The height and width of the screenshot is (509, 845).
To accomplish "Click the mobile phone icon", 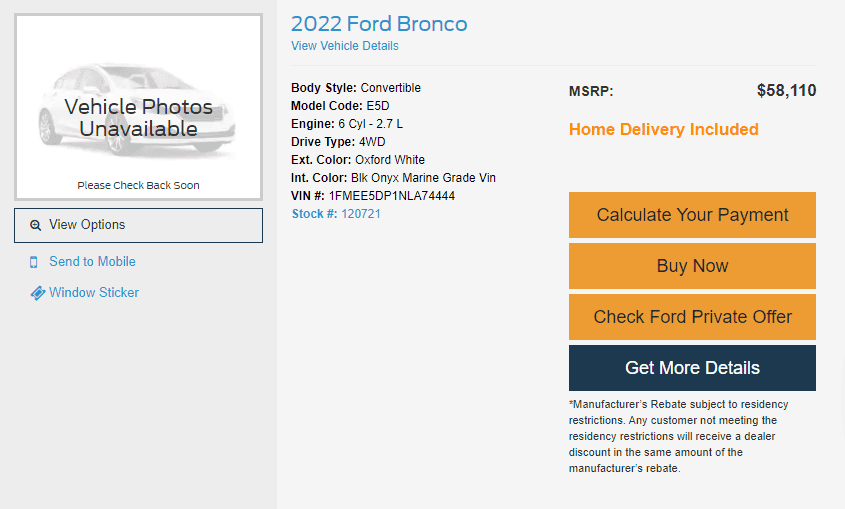I will click(34, 262).
